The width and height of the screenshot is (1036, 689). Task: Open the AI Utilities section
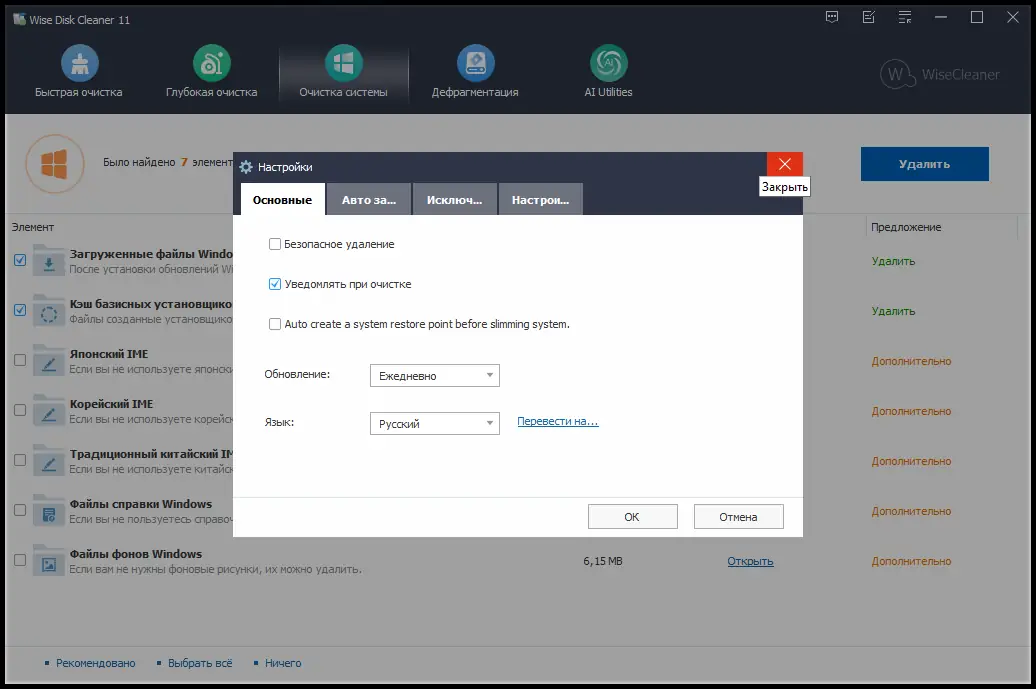coord(609,71)
